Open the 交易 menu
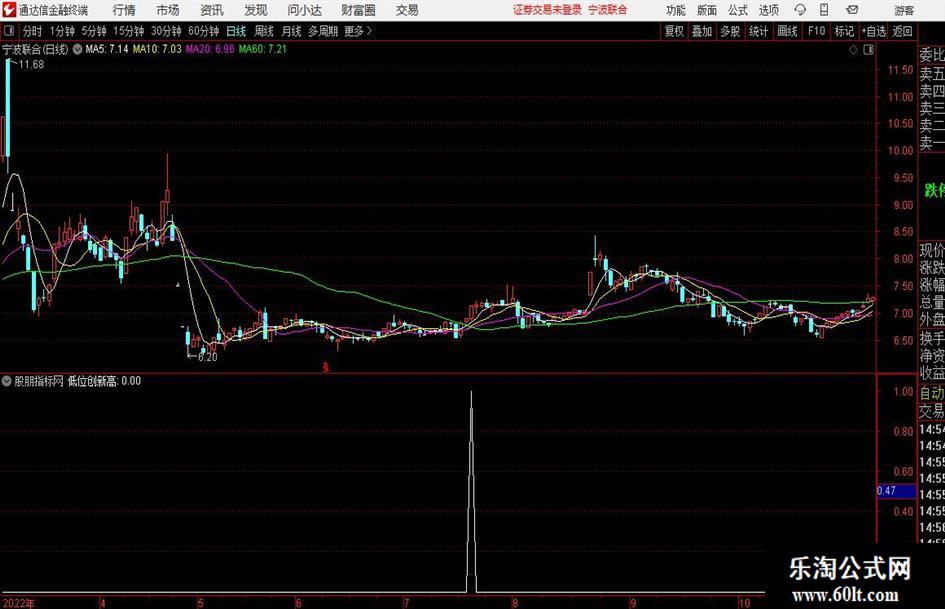This screenshot has height=609, width=945. 407,10
